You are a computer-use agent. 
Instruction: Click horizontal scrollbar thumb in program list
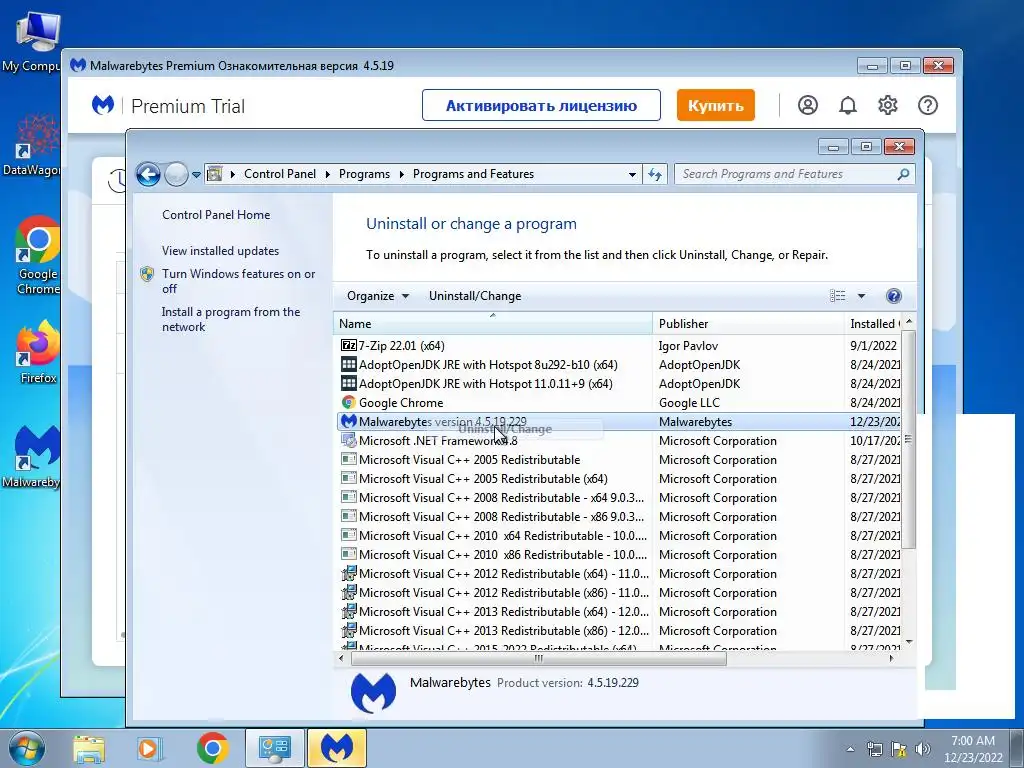click(x=539, y=658)
